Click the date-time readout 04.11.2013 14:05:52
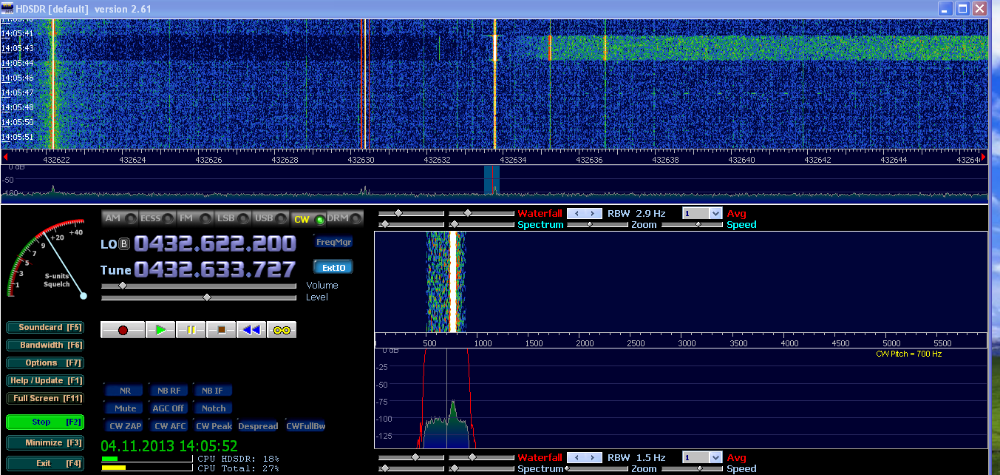The width and height of the screenshot is (1000, 475). (x=169, y=445)
